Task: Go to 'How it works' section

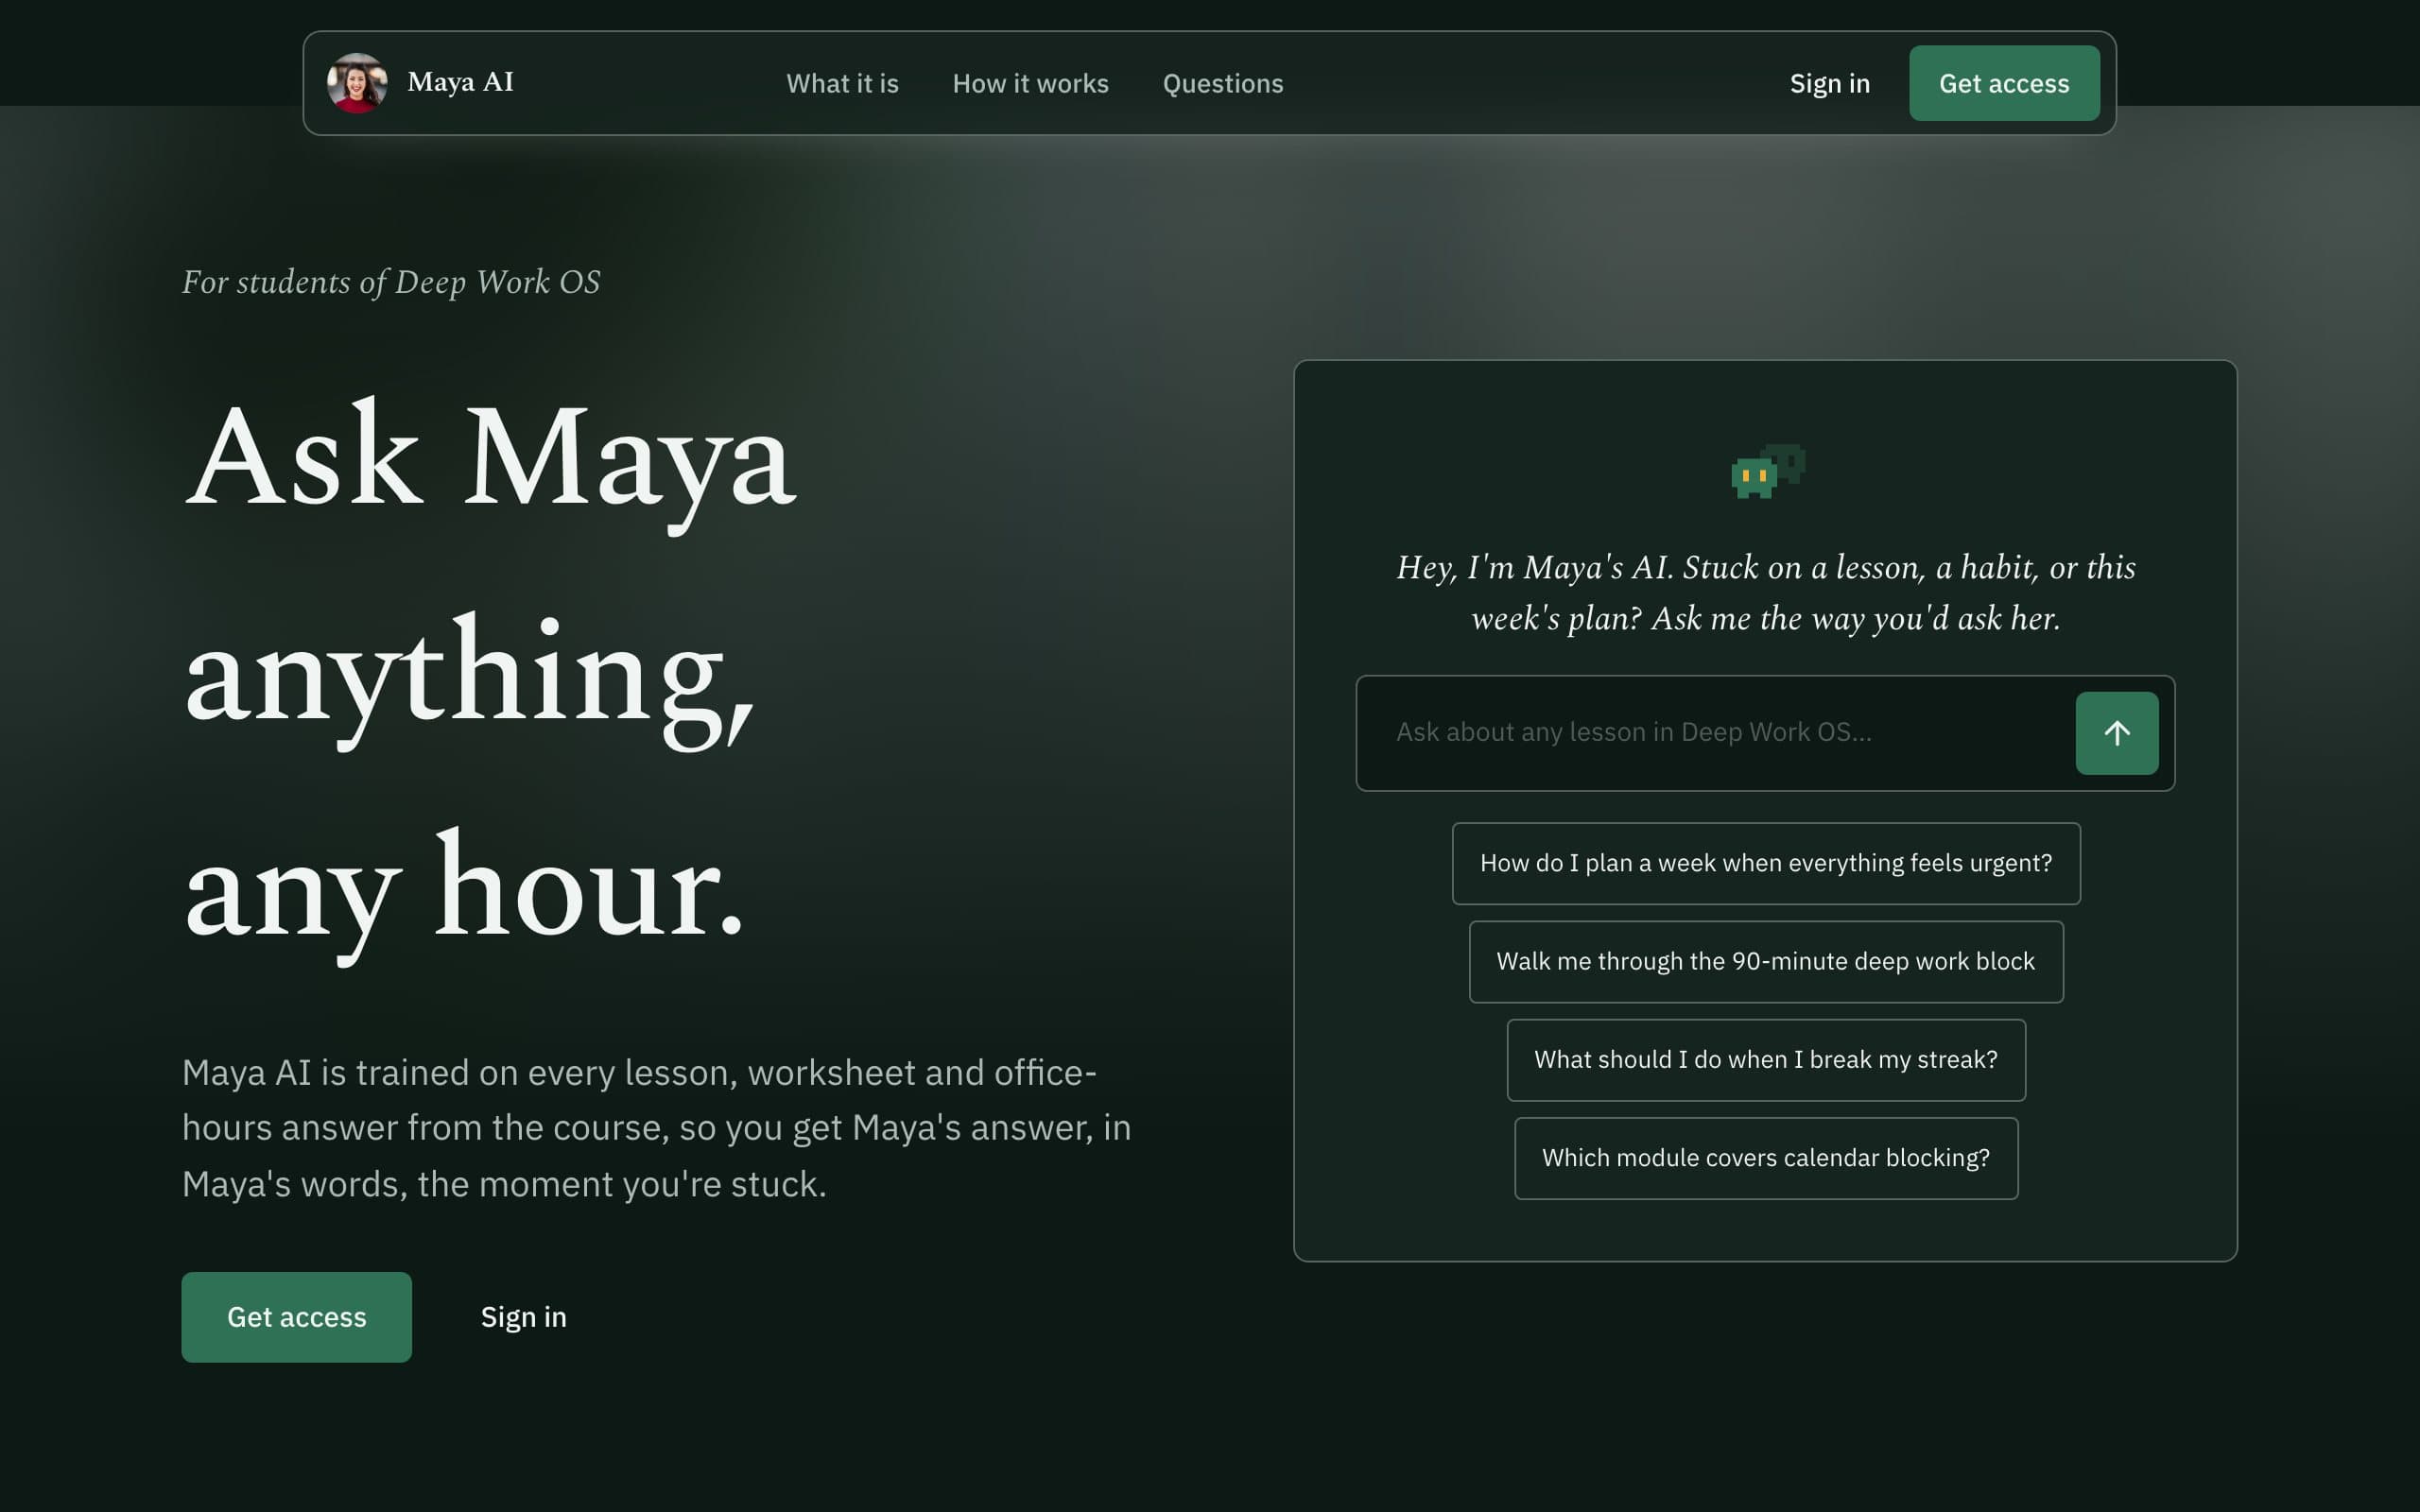Action: 1030,83
